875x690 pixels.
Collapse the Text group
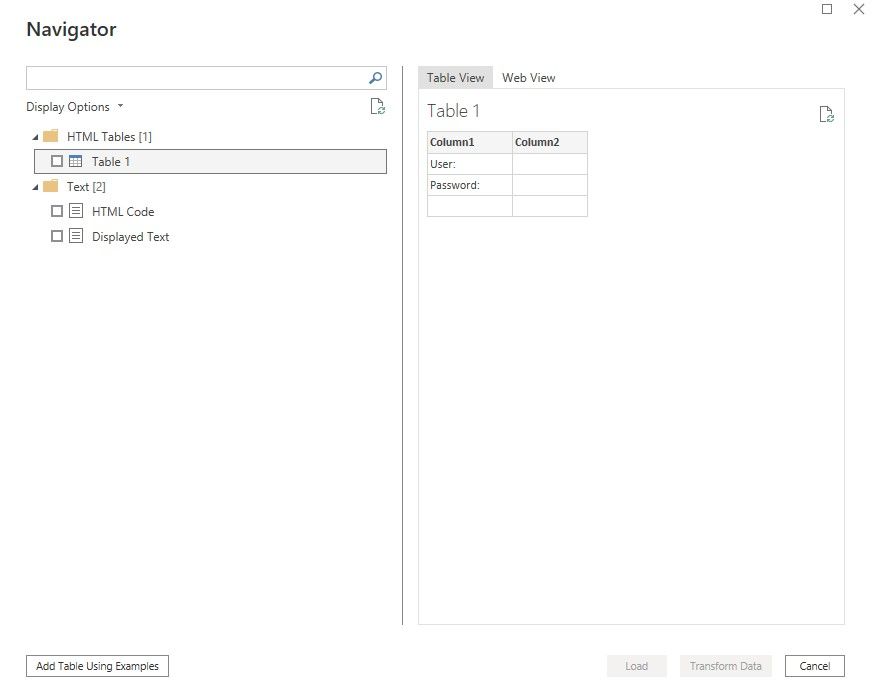[35, 187]
